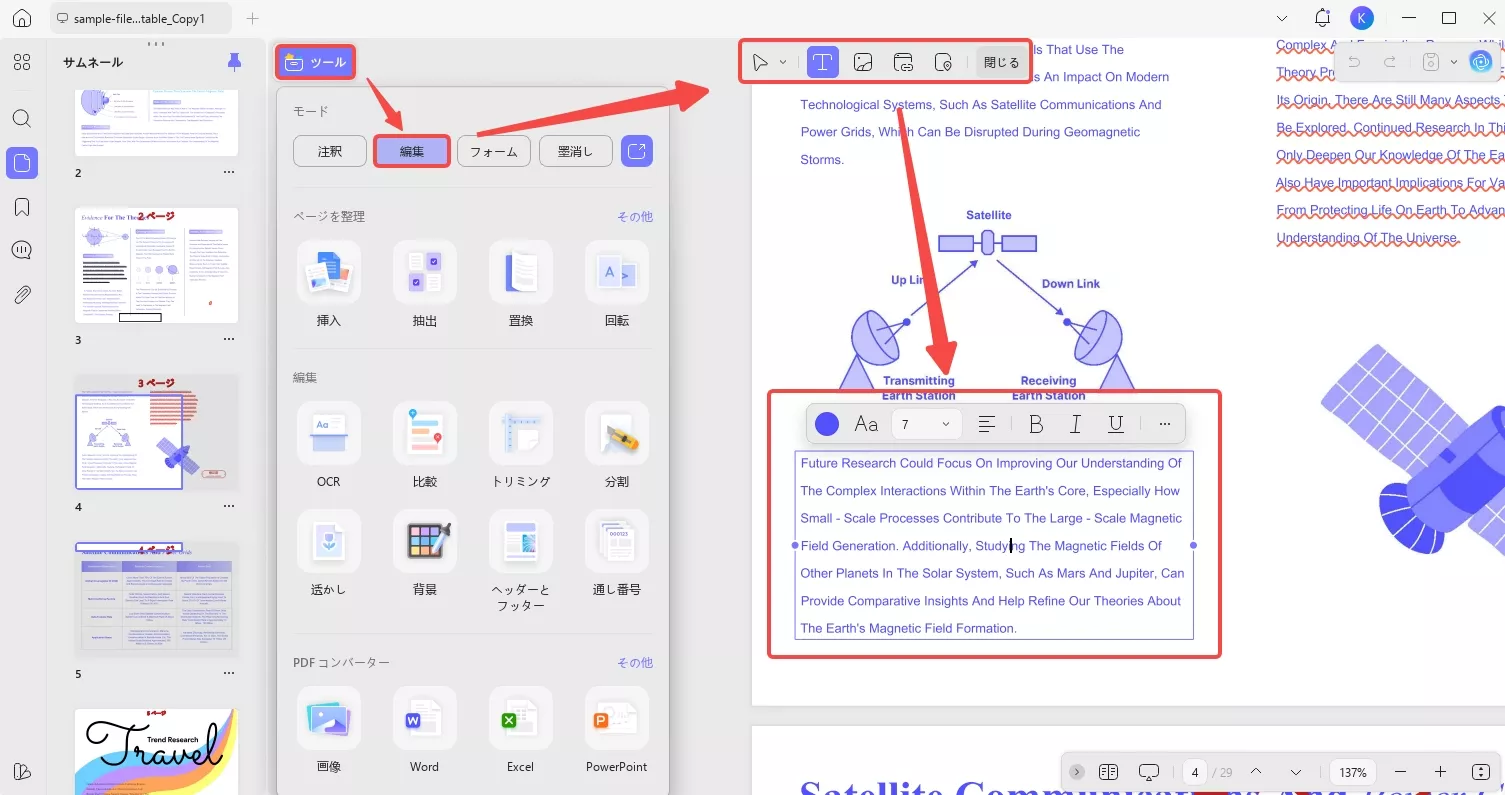Viewport: 1505px width, 795px height.
Task: Switch to Edit (編集) mode
Action: (412, 152)
